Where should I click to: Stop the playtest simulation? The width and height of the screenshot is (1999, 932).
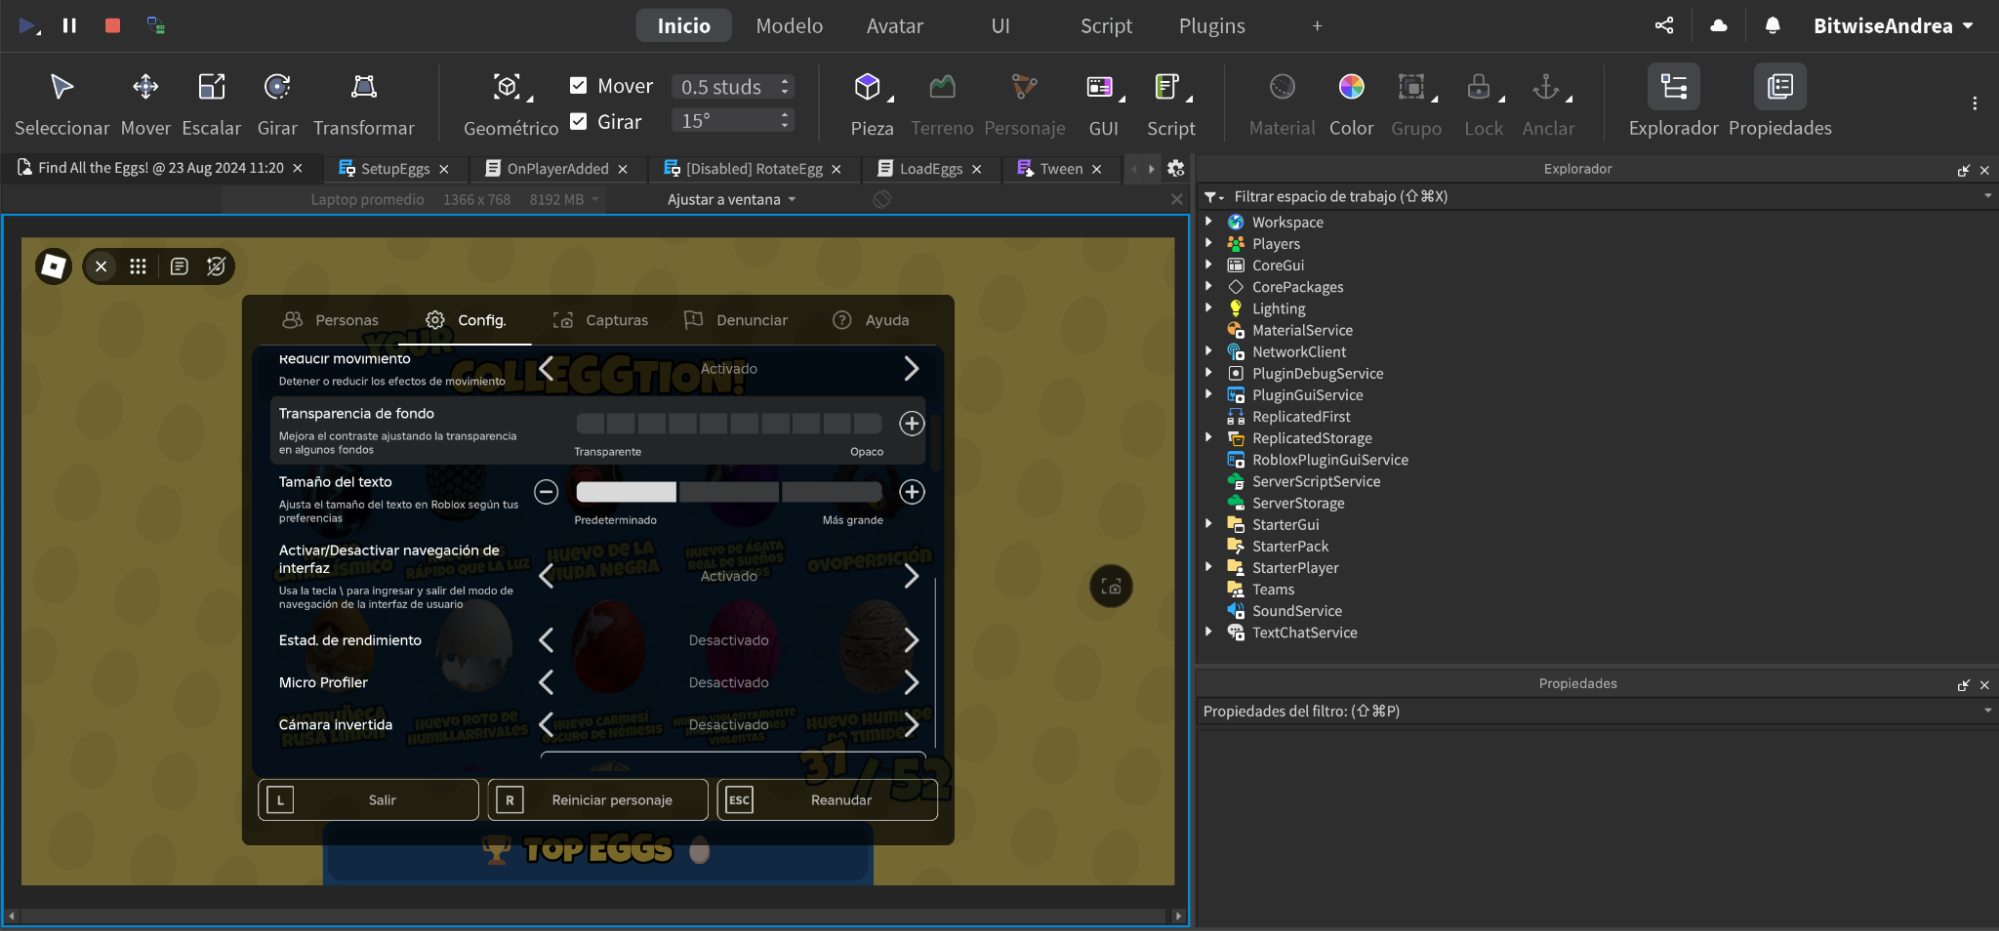click(x=112, y=25)
